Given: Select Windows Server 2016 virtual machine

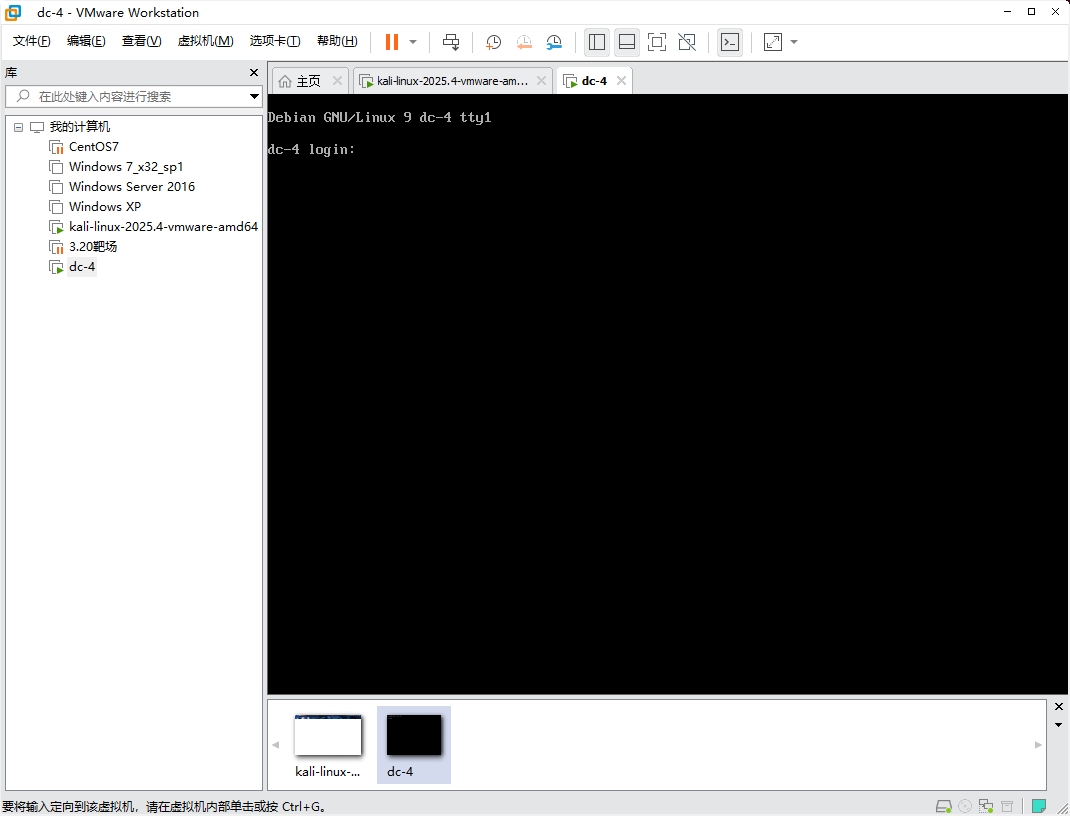Looking at the screenshot, I should pyautogui.click(x=132, y=186).
